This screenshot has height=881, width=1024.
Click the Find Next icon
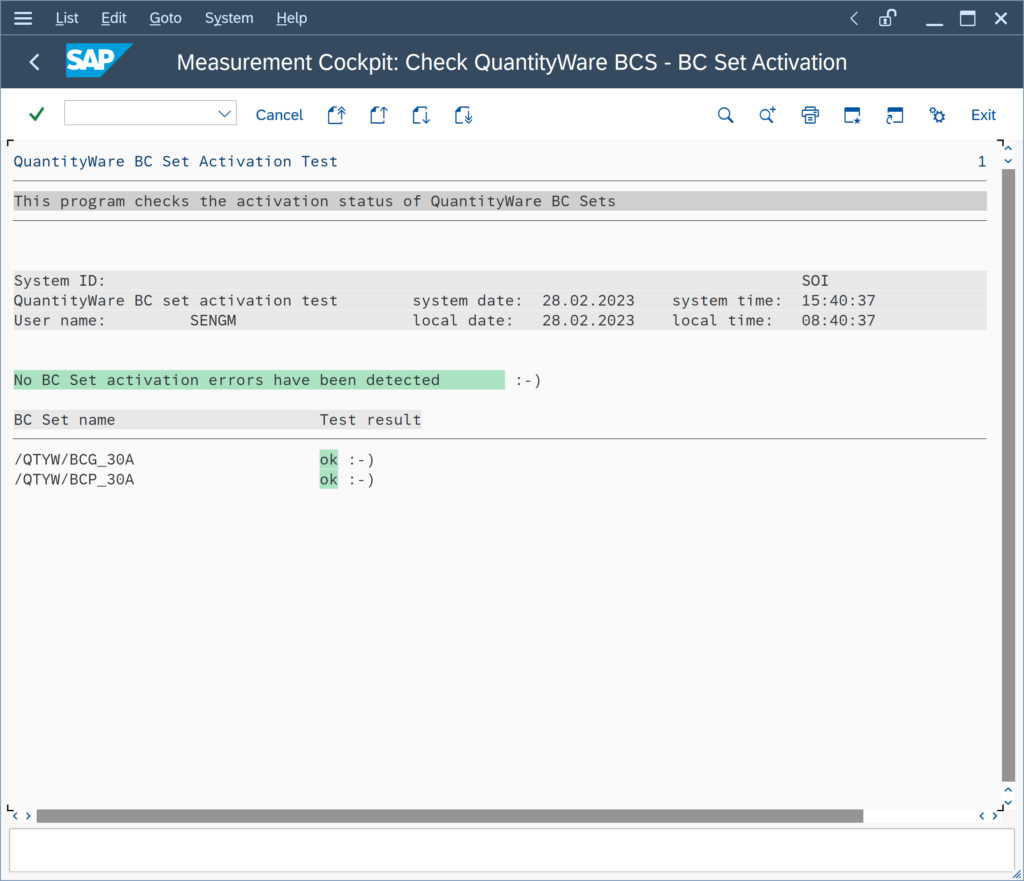pyautogui.click(x=767, y=115)
